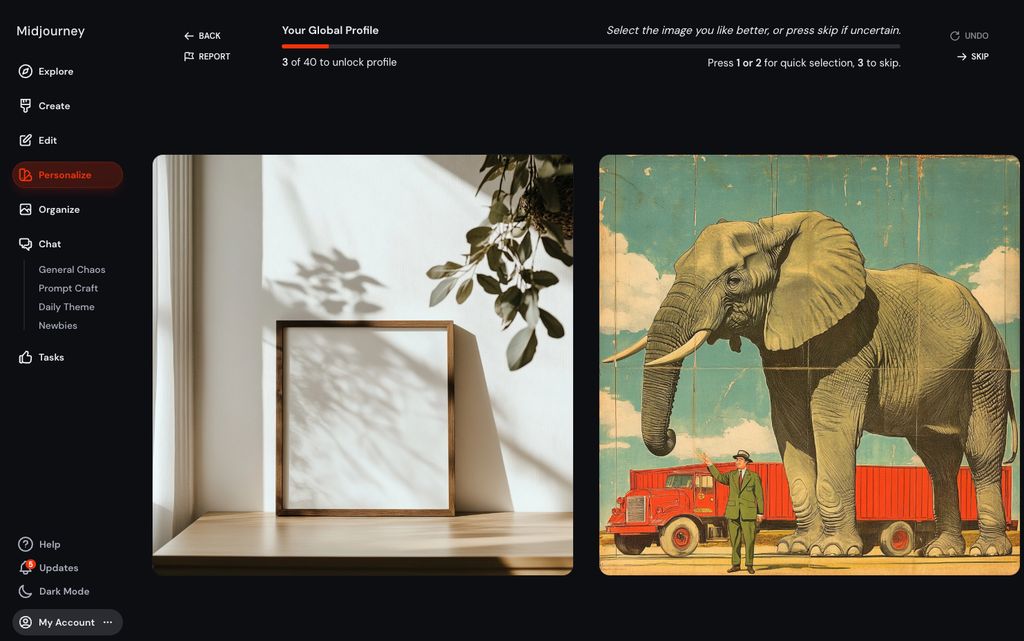This screenshot has height=641, width=1024.
Task: Expand My Account options ellipsis
Action: pyautogui.click(x=108, y=622)
